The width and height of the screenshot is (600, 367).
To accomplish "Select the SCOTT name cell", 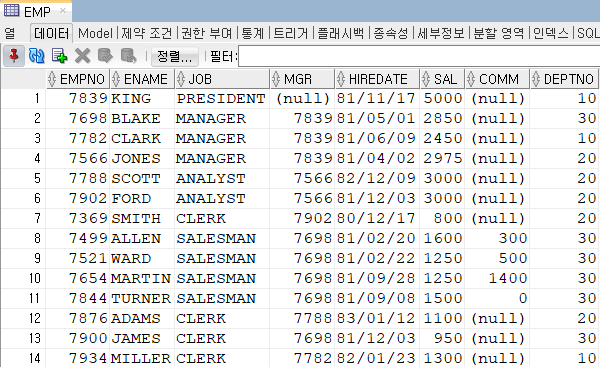I will tap(142, 179).
